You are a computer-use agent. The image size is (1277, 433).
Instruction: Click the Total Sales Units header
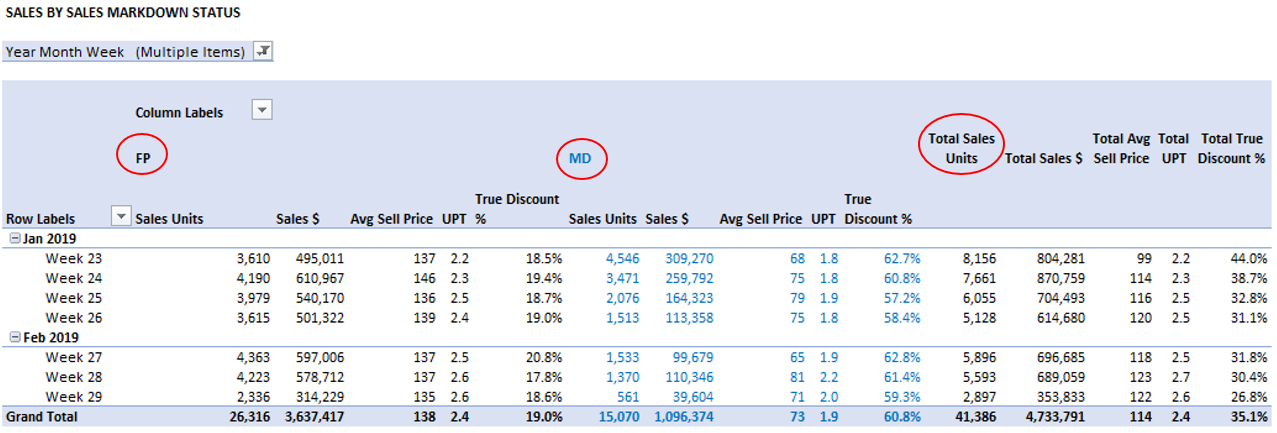click(x=961, y=148)
